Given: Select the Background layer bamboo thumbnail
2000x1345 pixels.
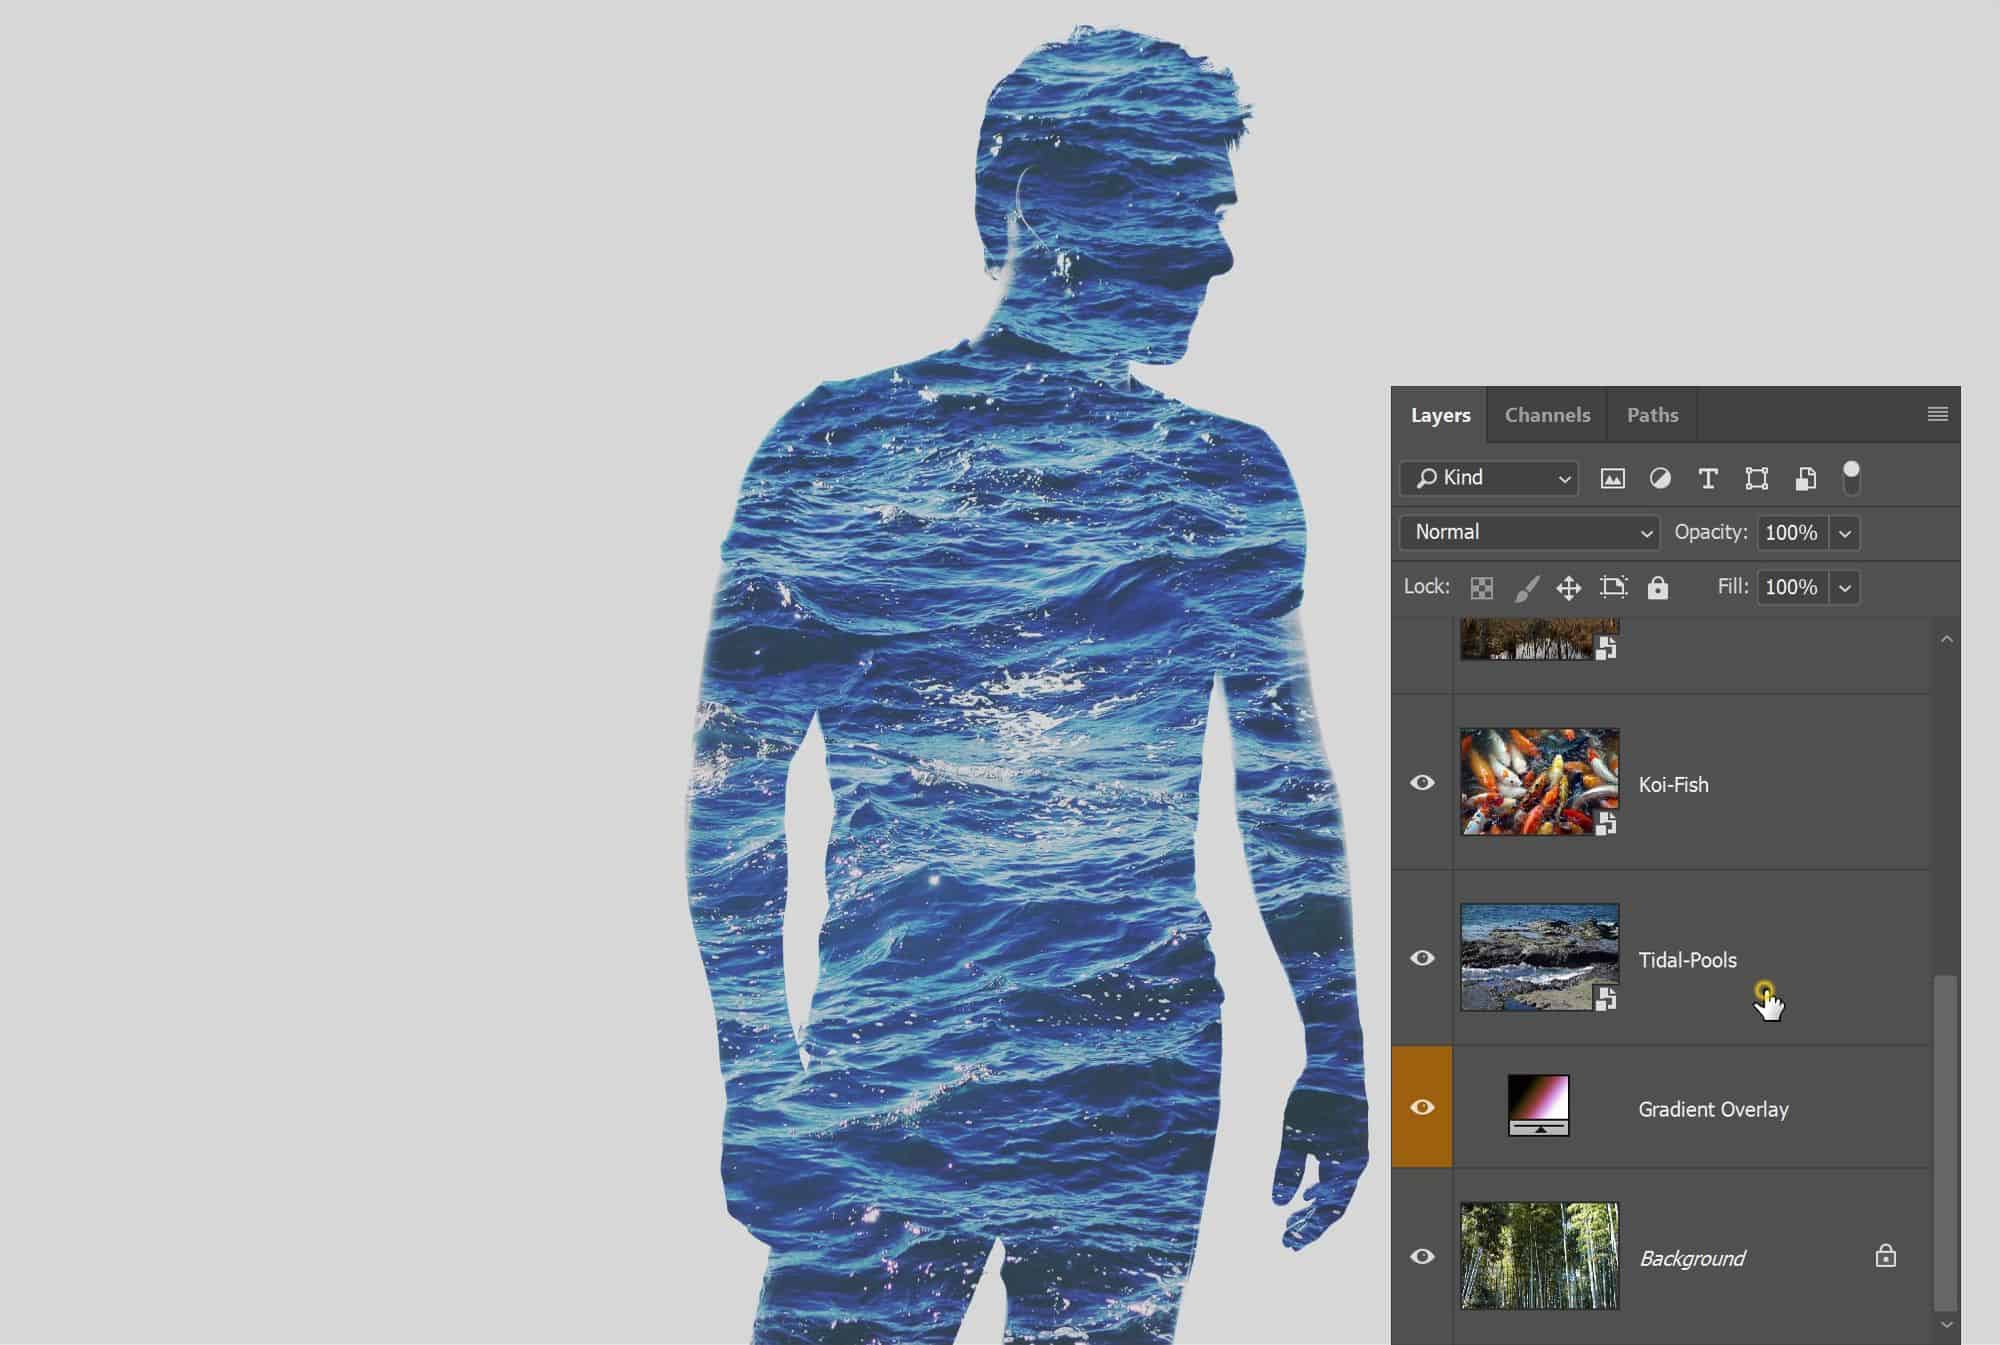Looking at the screenshot, I should click(1539, 1256).
